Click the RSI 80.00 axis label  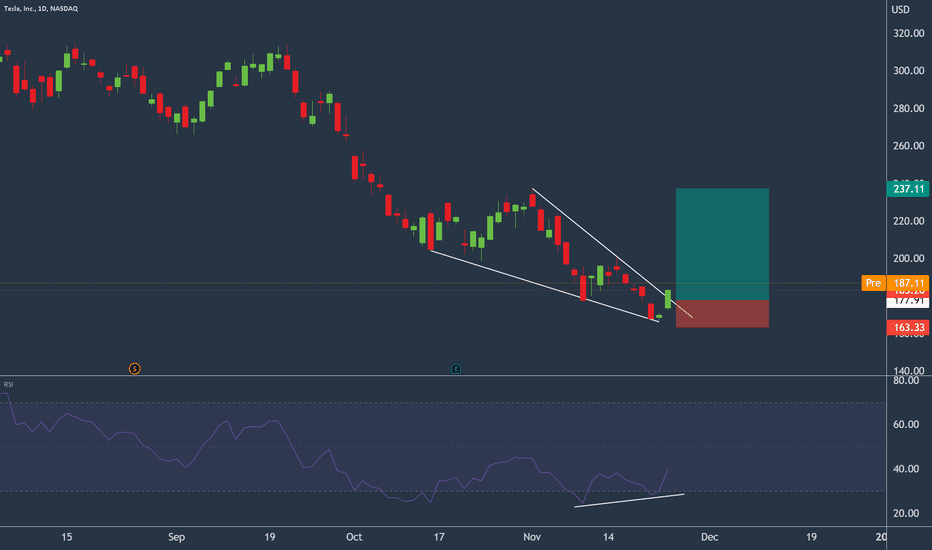click(906, 380)
